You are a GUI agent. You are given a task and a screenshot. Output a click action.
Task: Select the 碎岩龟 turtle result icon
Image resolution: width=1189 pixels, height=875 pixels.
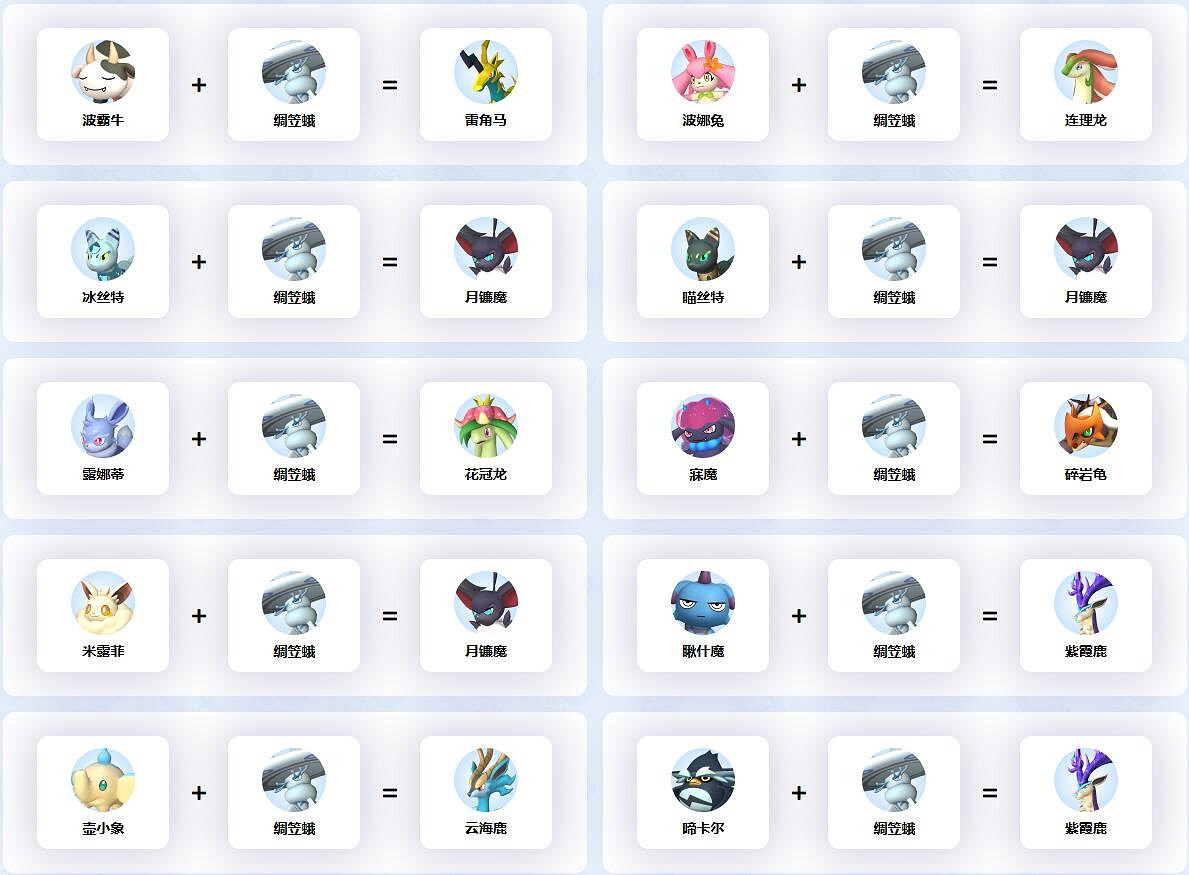coord(1086,426)
